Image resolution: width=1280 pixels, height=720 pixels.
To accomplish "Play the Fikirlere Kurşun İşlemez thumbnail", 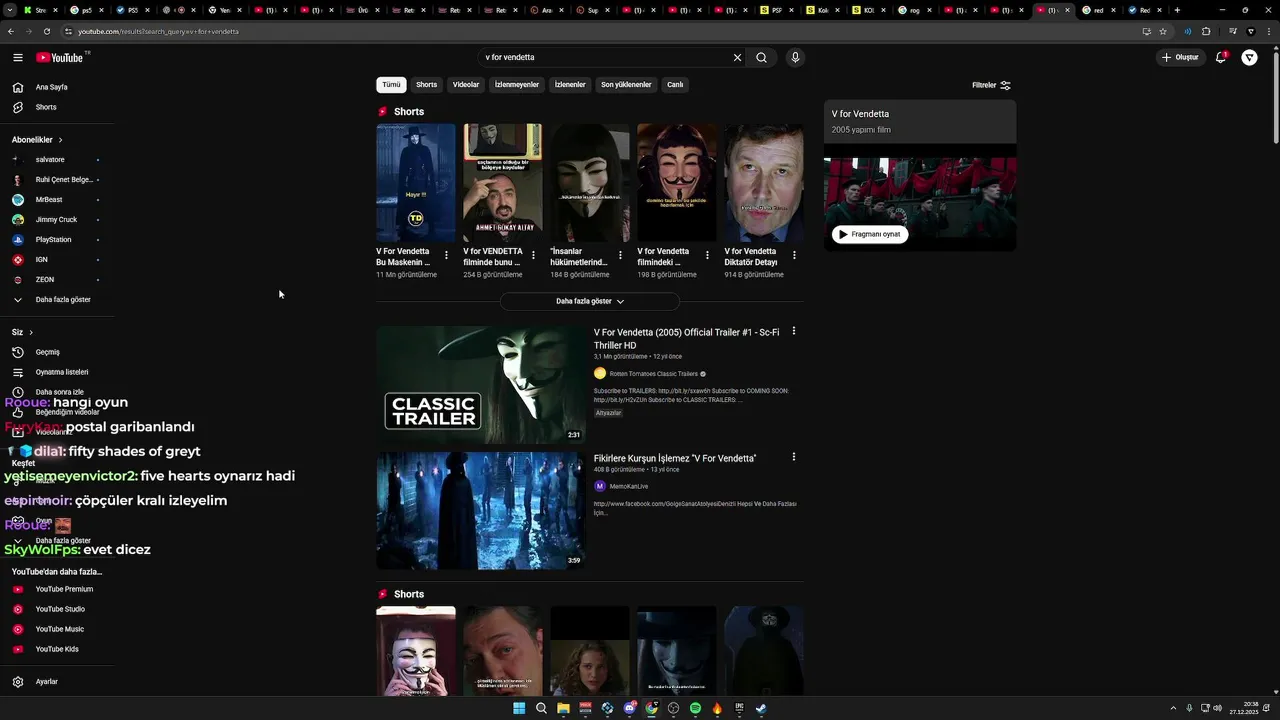I will tap(481, 510).
